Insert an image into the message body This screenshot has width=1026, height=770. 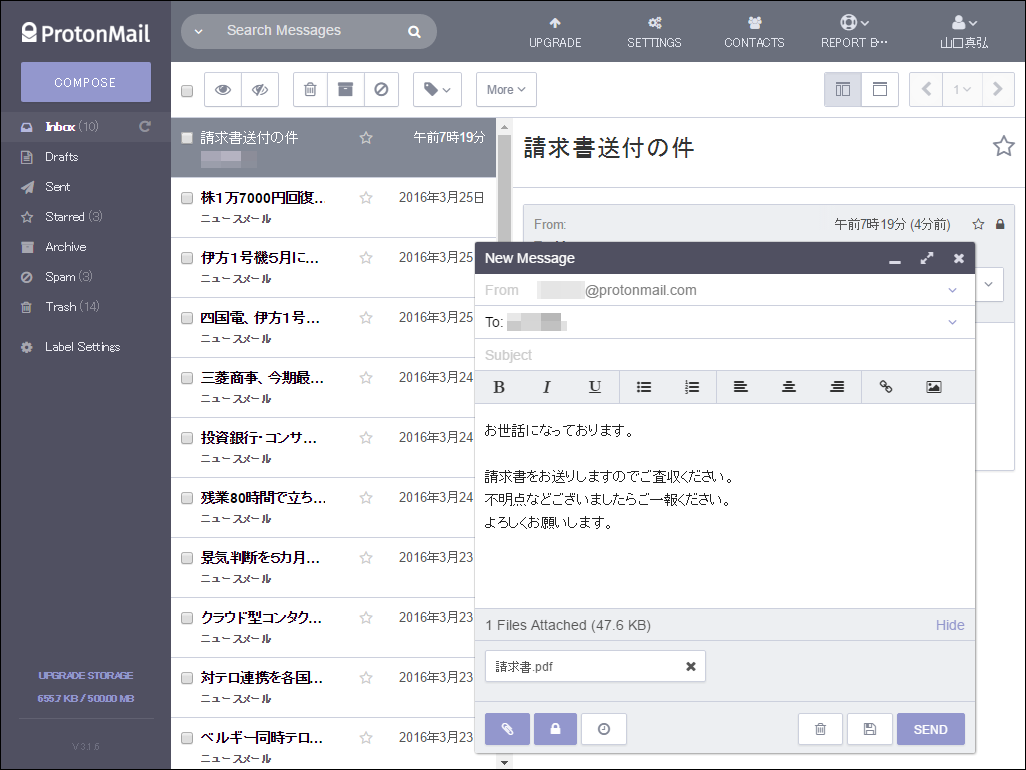point(934,387)
